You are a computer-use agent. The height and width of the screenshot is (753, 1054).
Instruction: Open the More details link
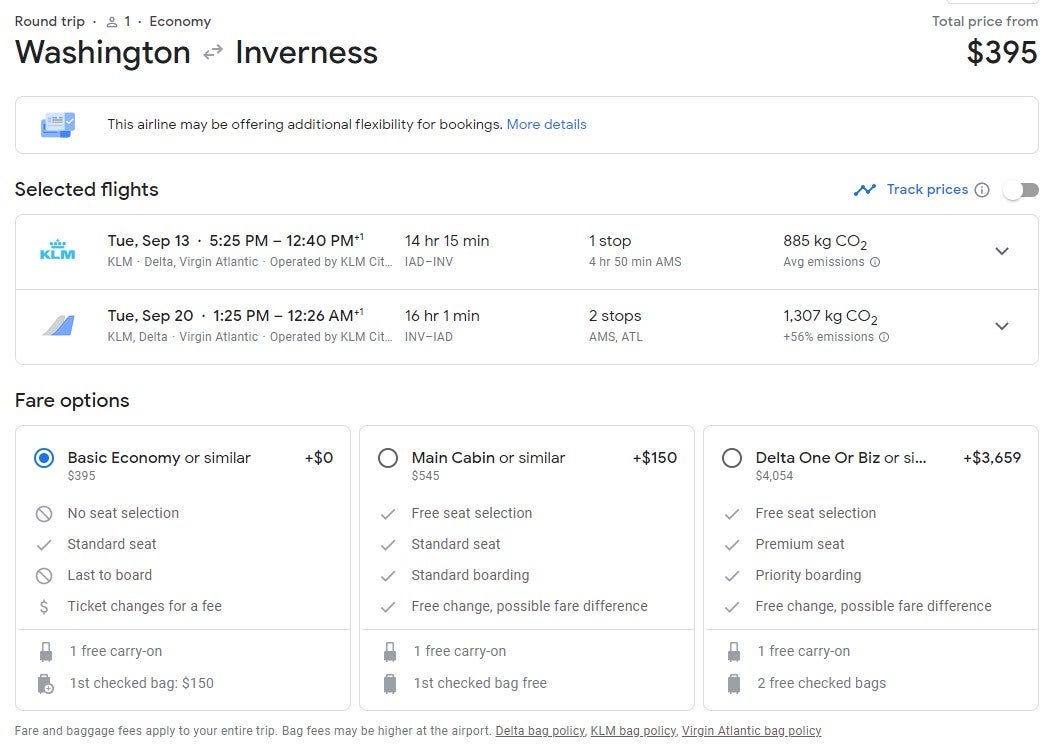(x=546, y=125)
